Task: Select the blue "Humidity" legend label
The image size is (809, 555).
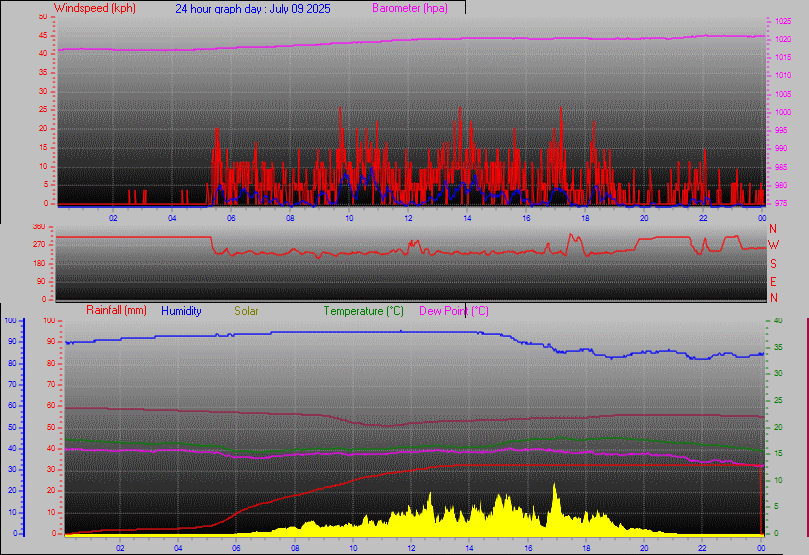Action: 181,311
